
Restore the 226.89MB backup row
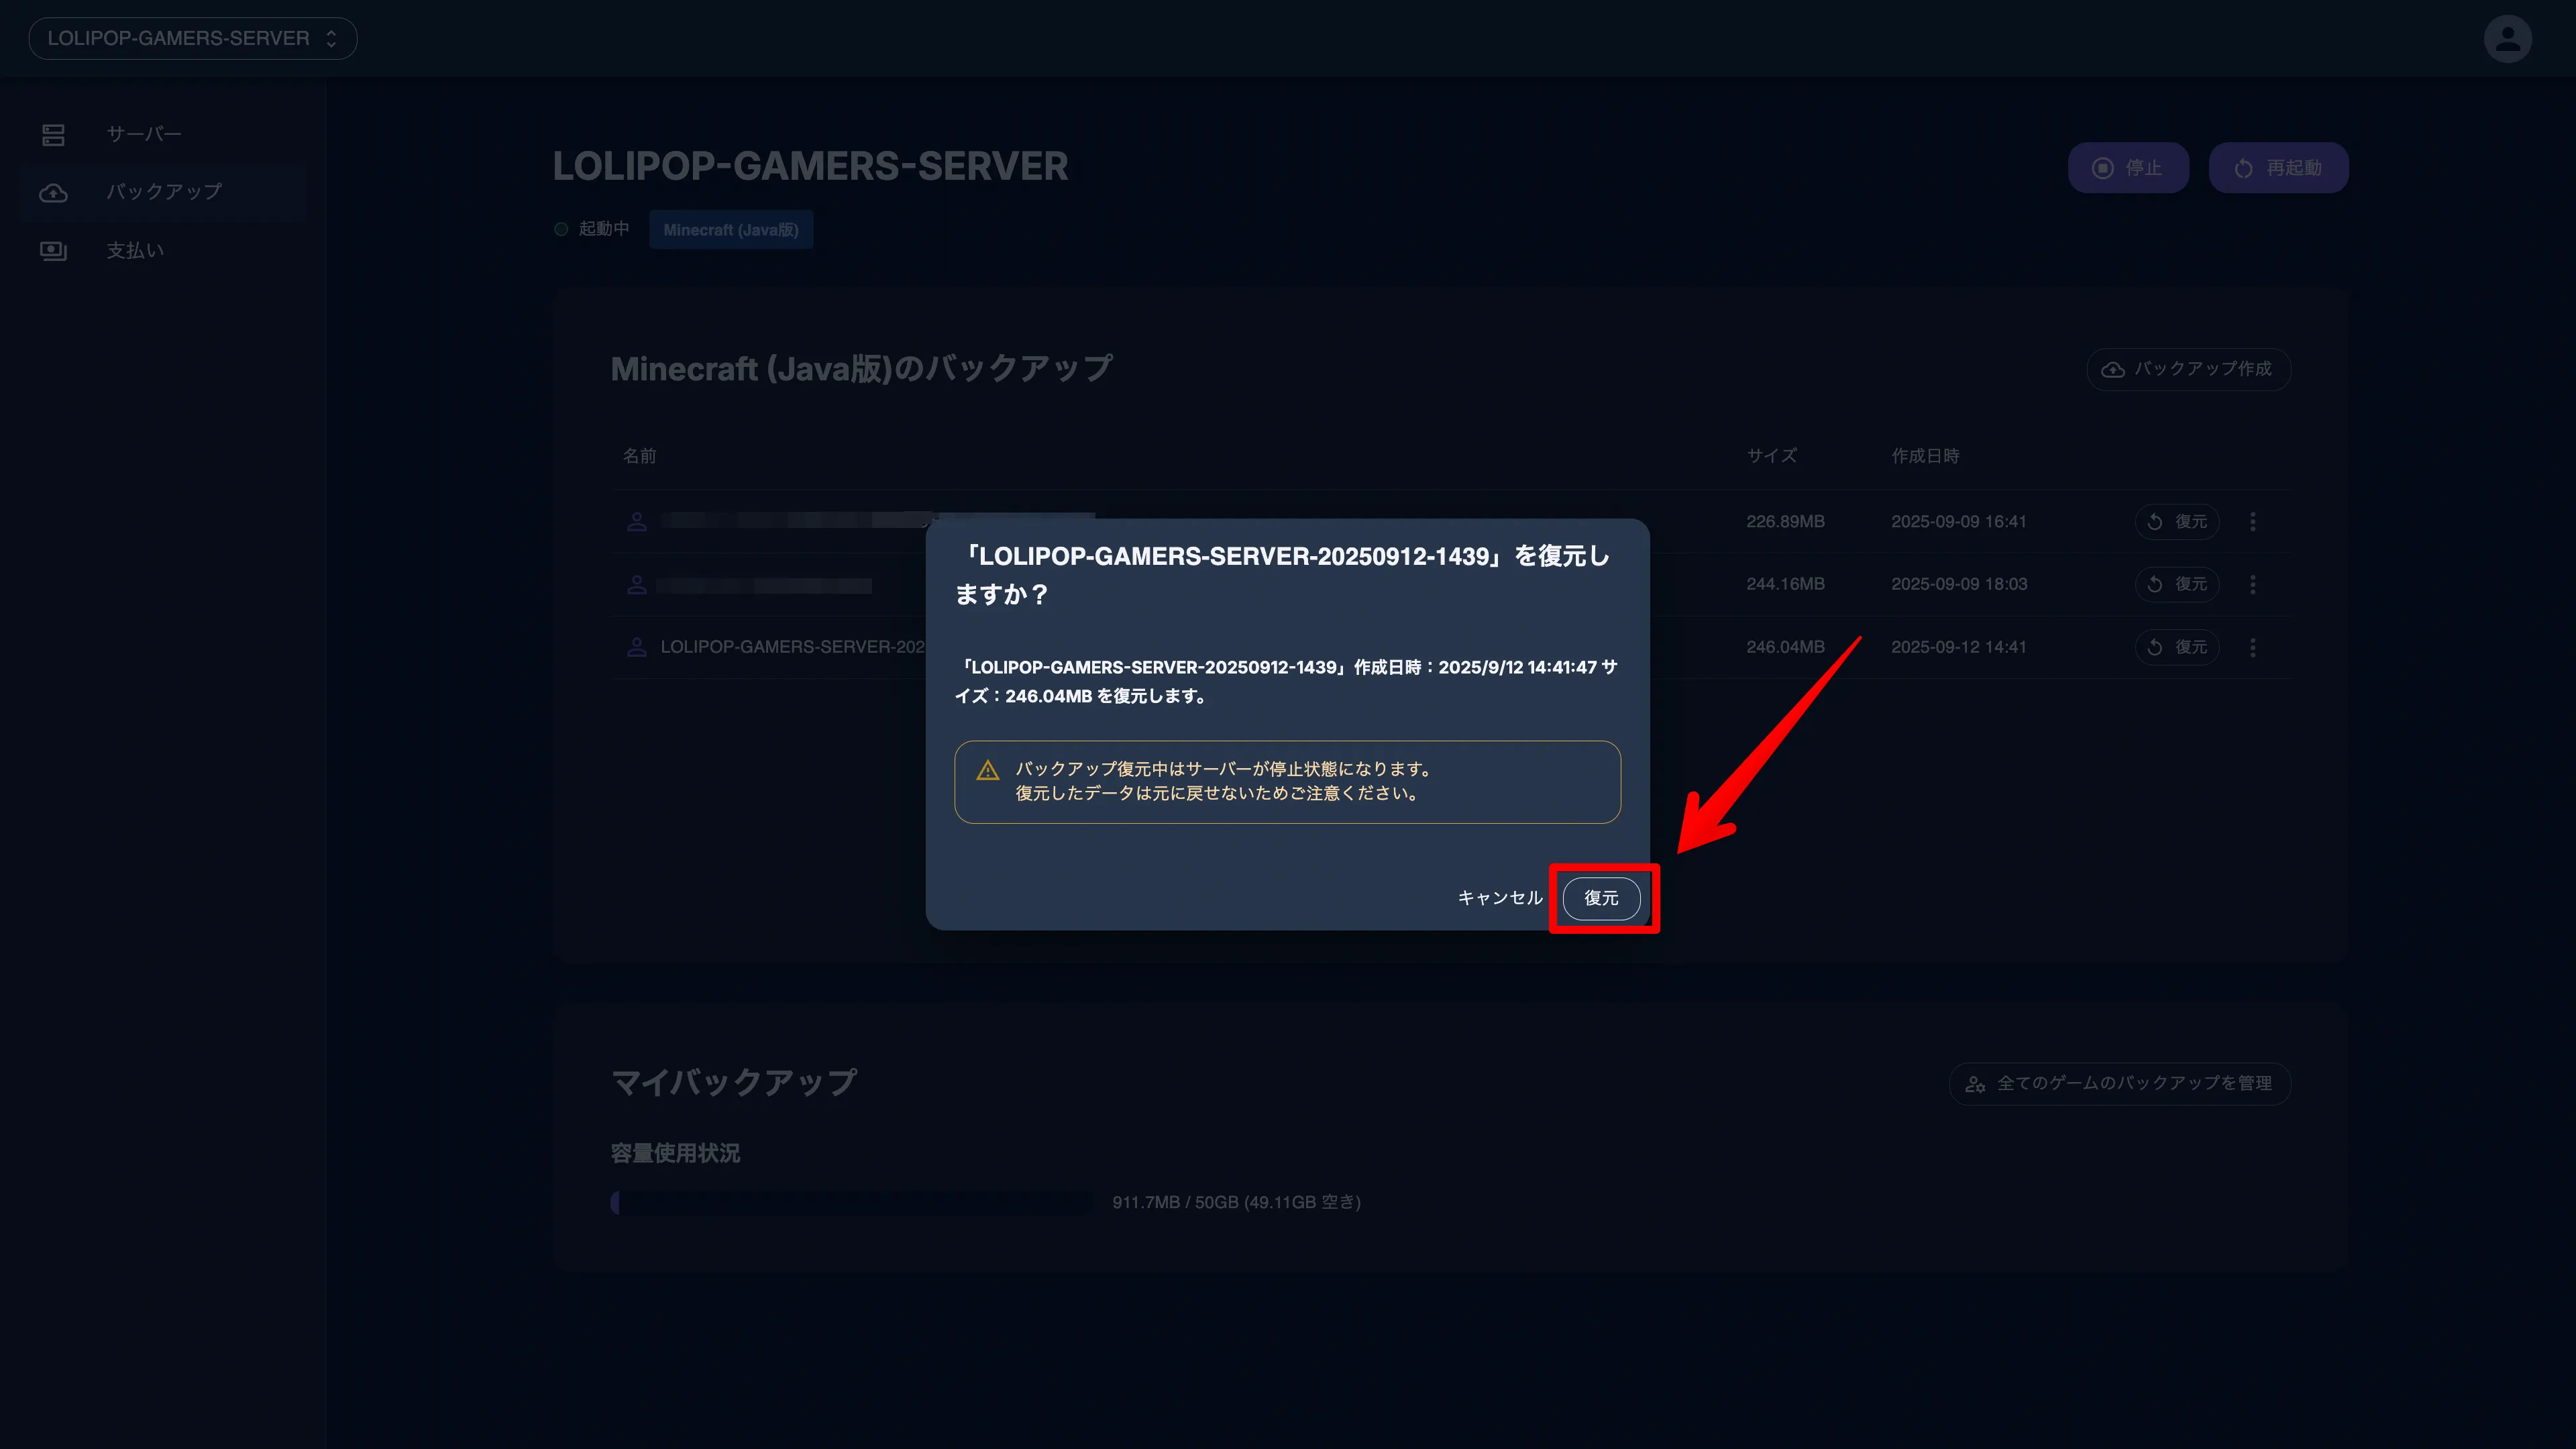pos(2177,522)
